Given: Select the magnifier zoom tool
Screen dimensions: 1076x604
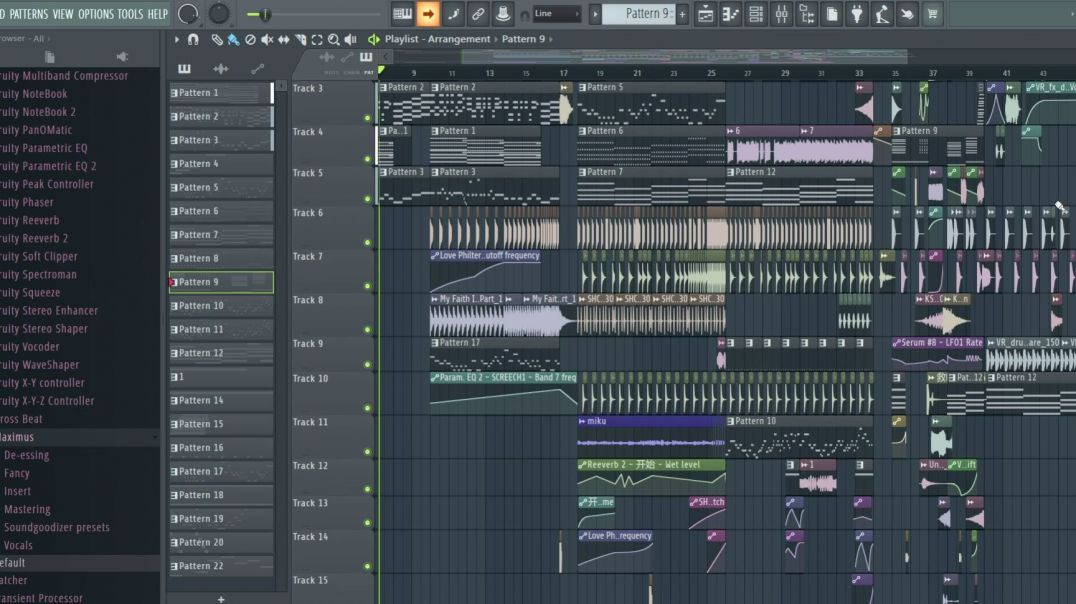Looking at the screenshot, I should coord(334,40).
